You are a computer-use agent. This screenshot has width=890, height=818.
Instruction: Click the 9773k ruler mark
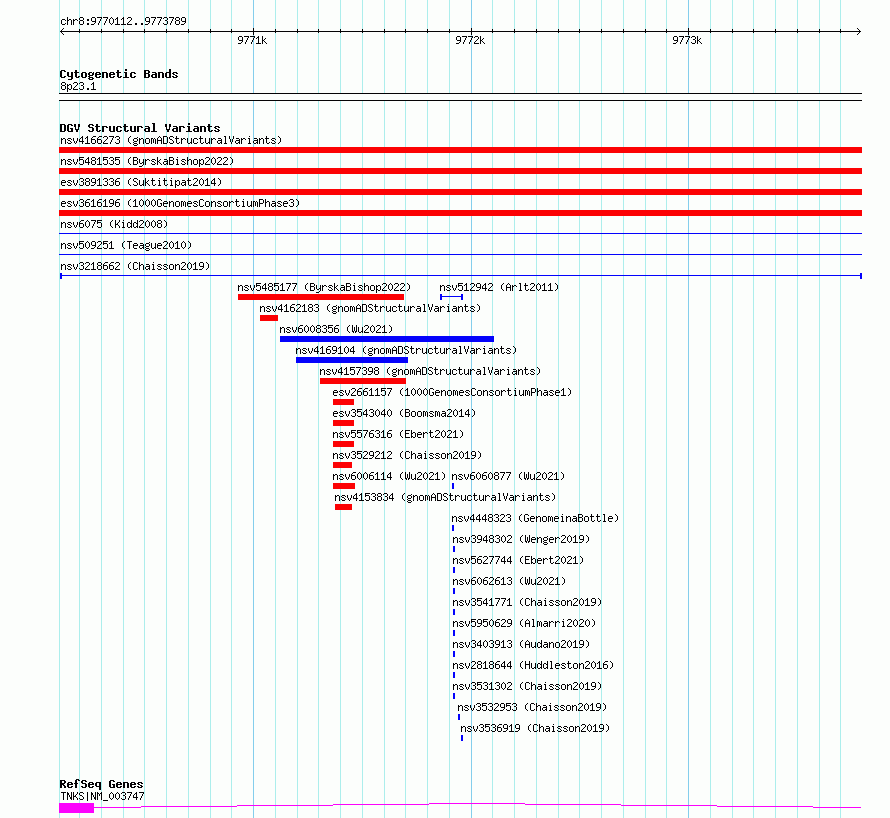point(687,40)
